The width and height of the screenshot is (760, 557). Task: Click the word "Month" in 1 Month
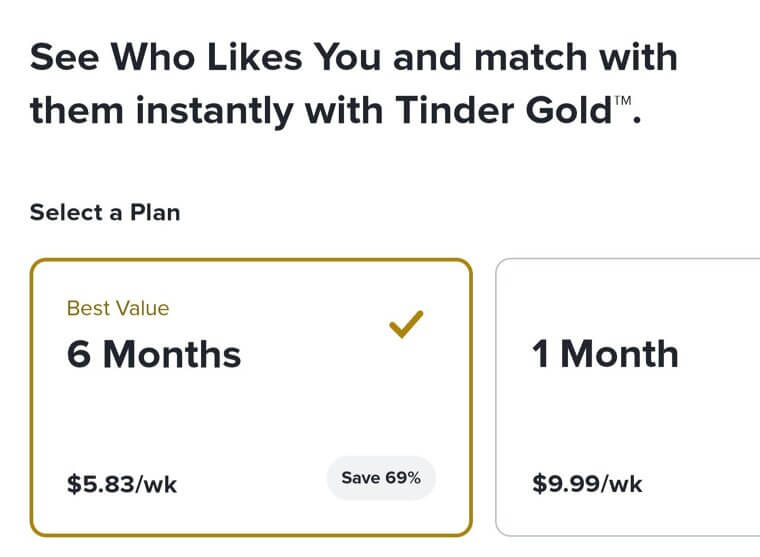point(619,354)
